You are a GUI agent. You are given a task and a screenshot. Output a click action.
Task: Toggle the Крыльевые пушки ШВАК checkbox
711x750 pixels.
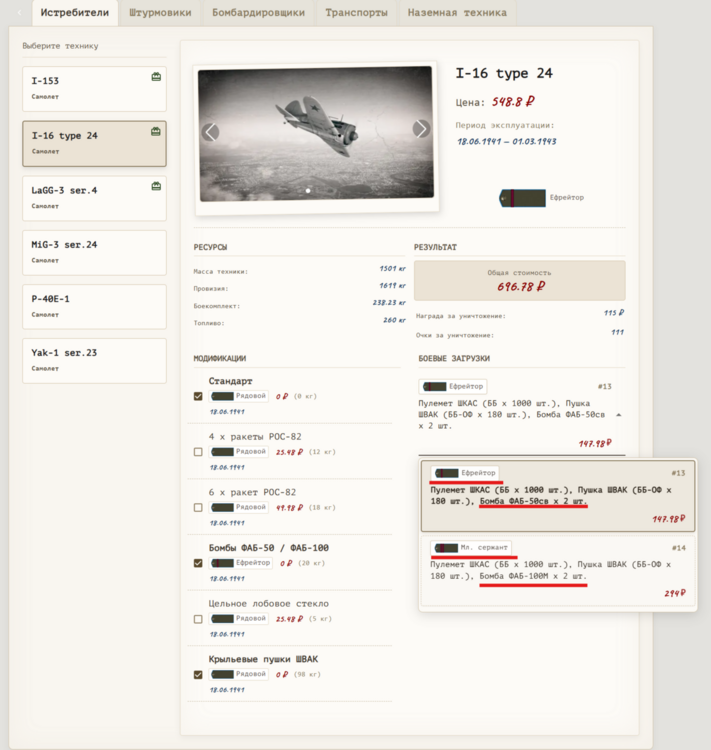click(x=198, y=674)
